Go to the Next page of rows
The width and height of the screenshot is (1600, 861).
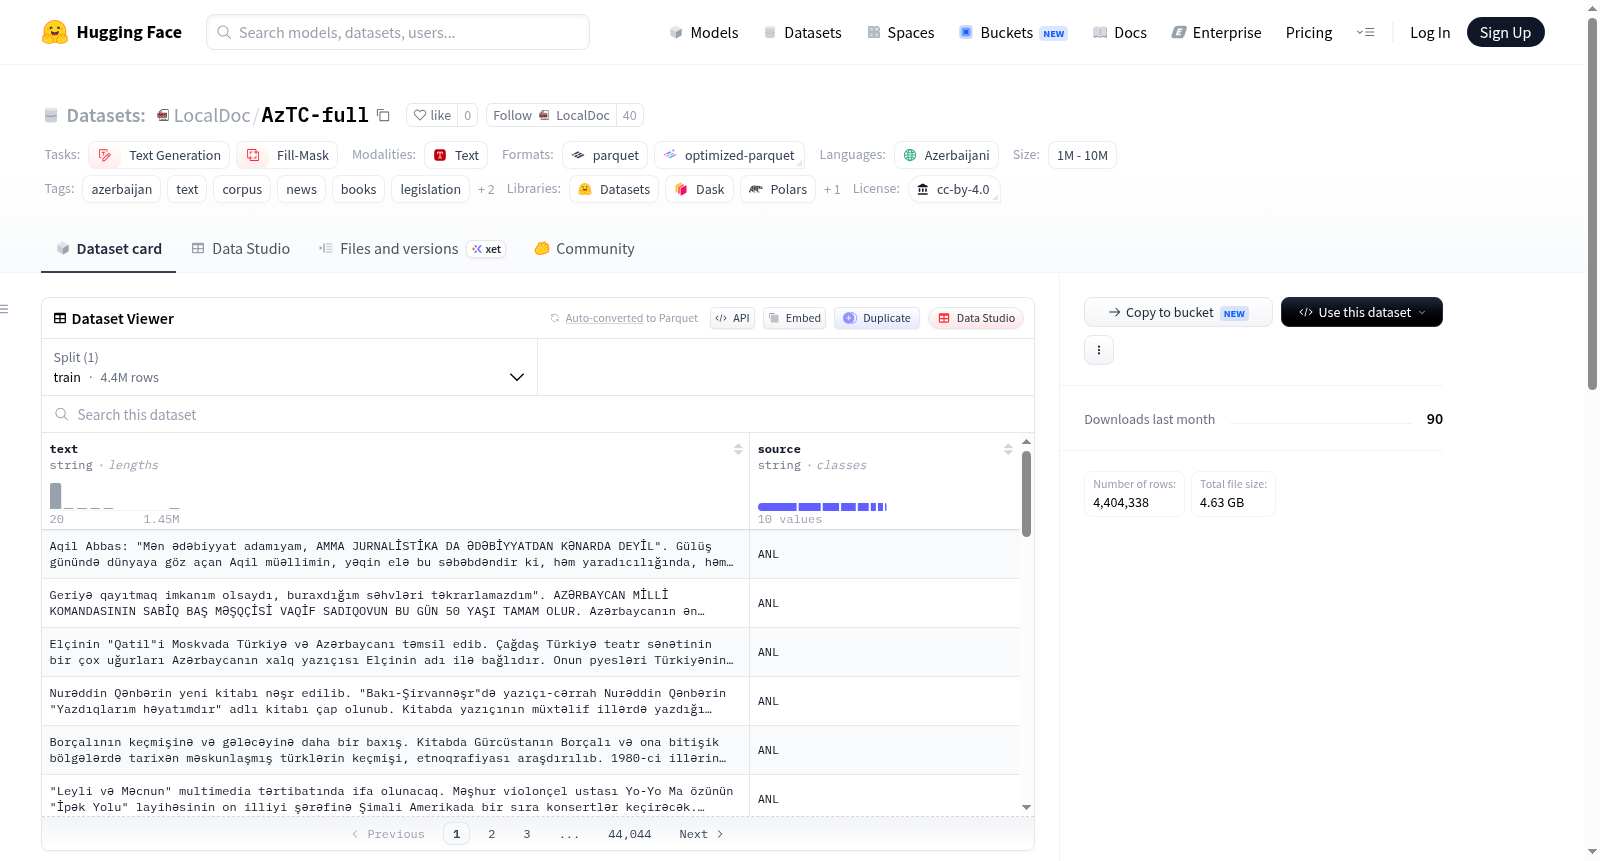(701, 834)
